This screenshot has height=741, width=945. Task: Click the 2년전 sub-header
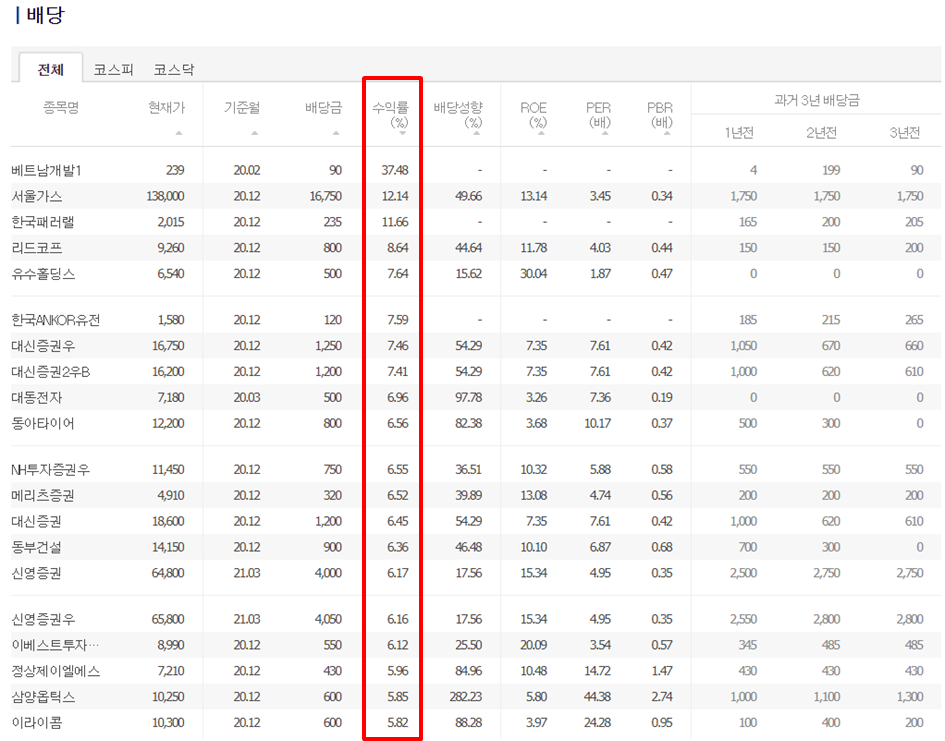[821, 133]
